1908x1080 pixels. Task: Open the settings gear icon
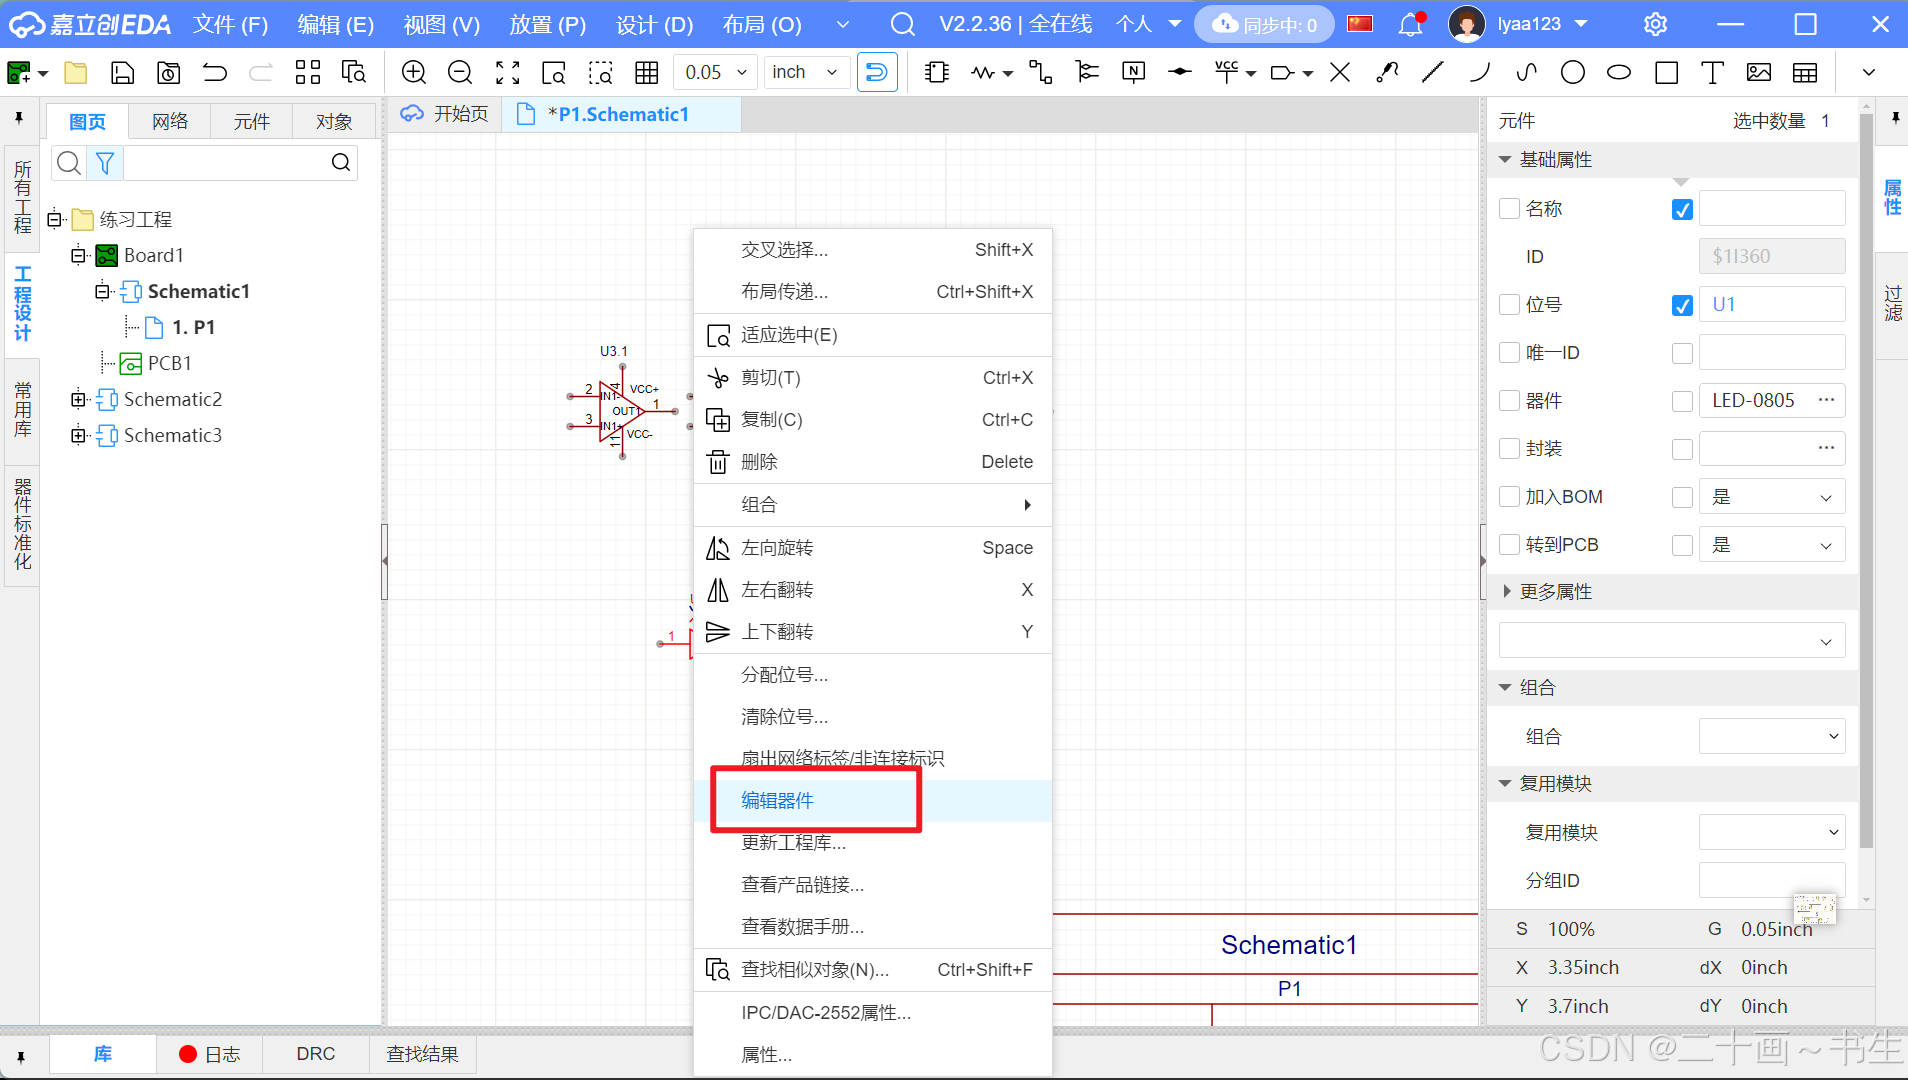pos(1656,24)
